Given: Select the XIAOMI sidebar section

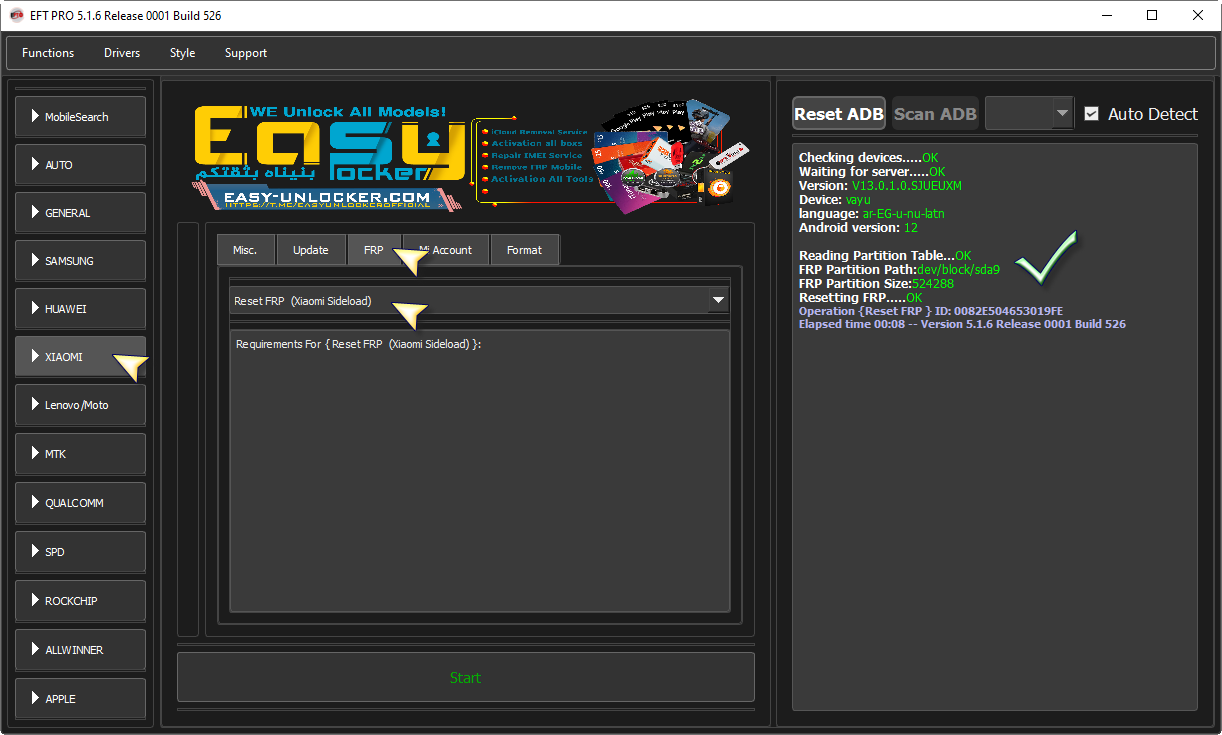Looking at the screenshot, I should [x=80, y=357].
